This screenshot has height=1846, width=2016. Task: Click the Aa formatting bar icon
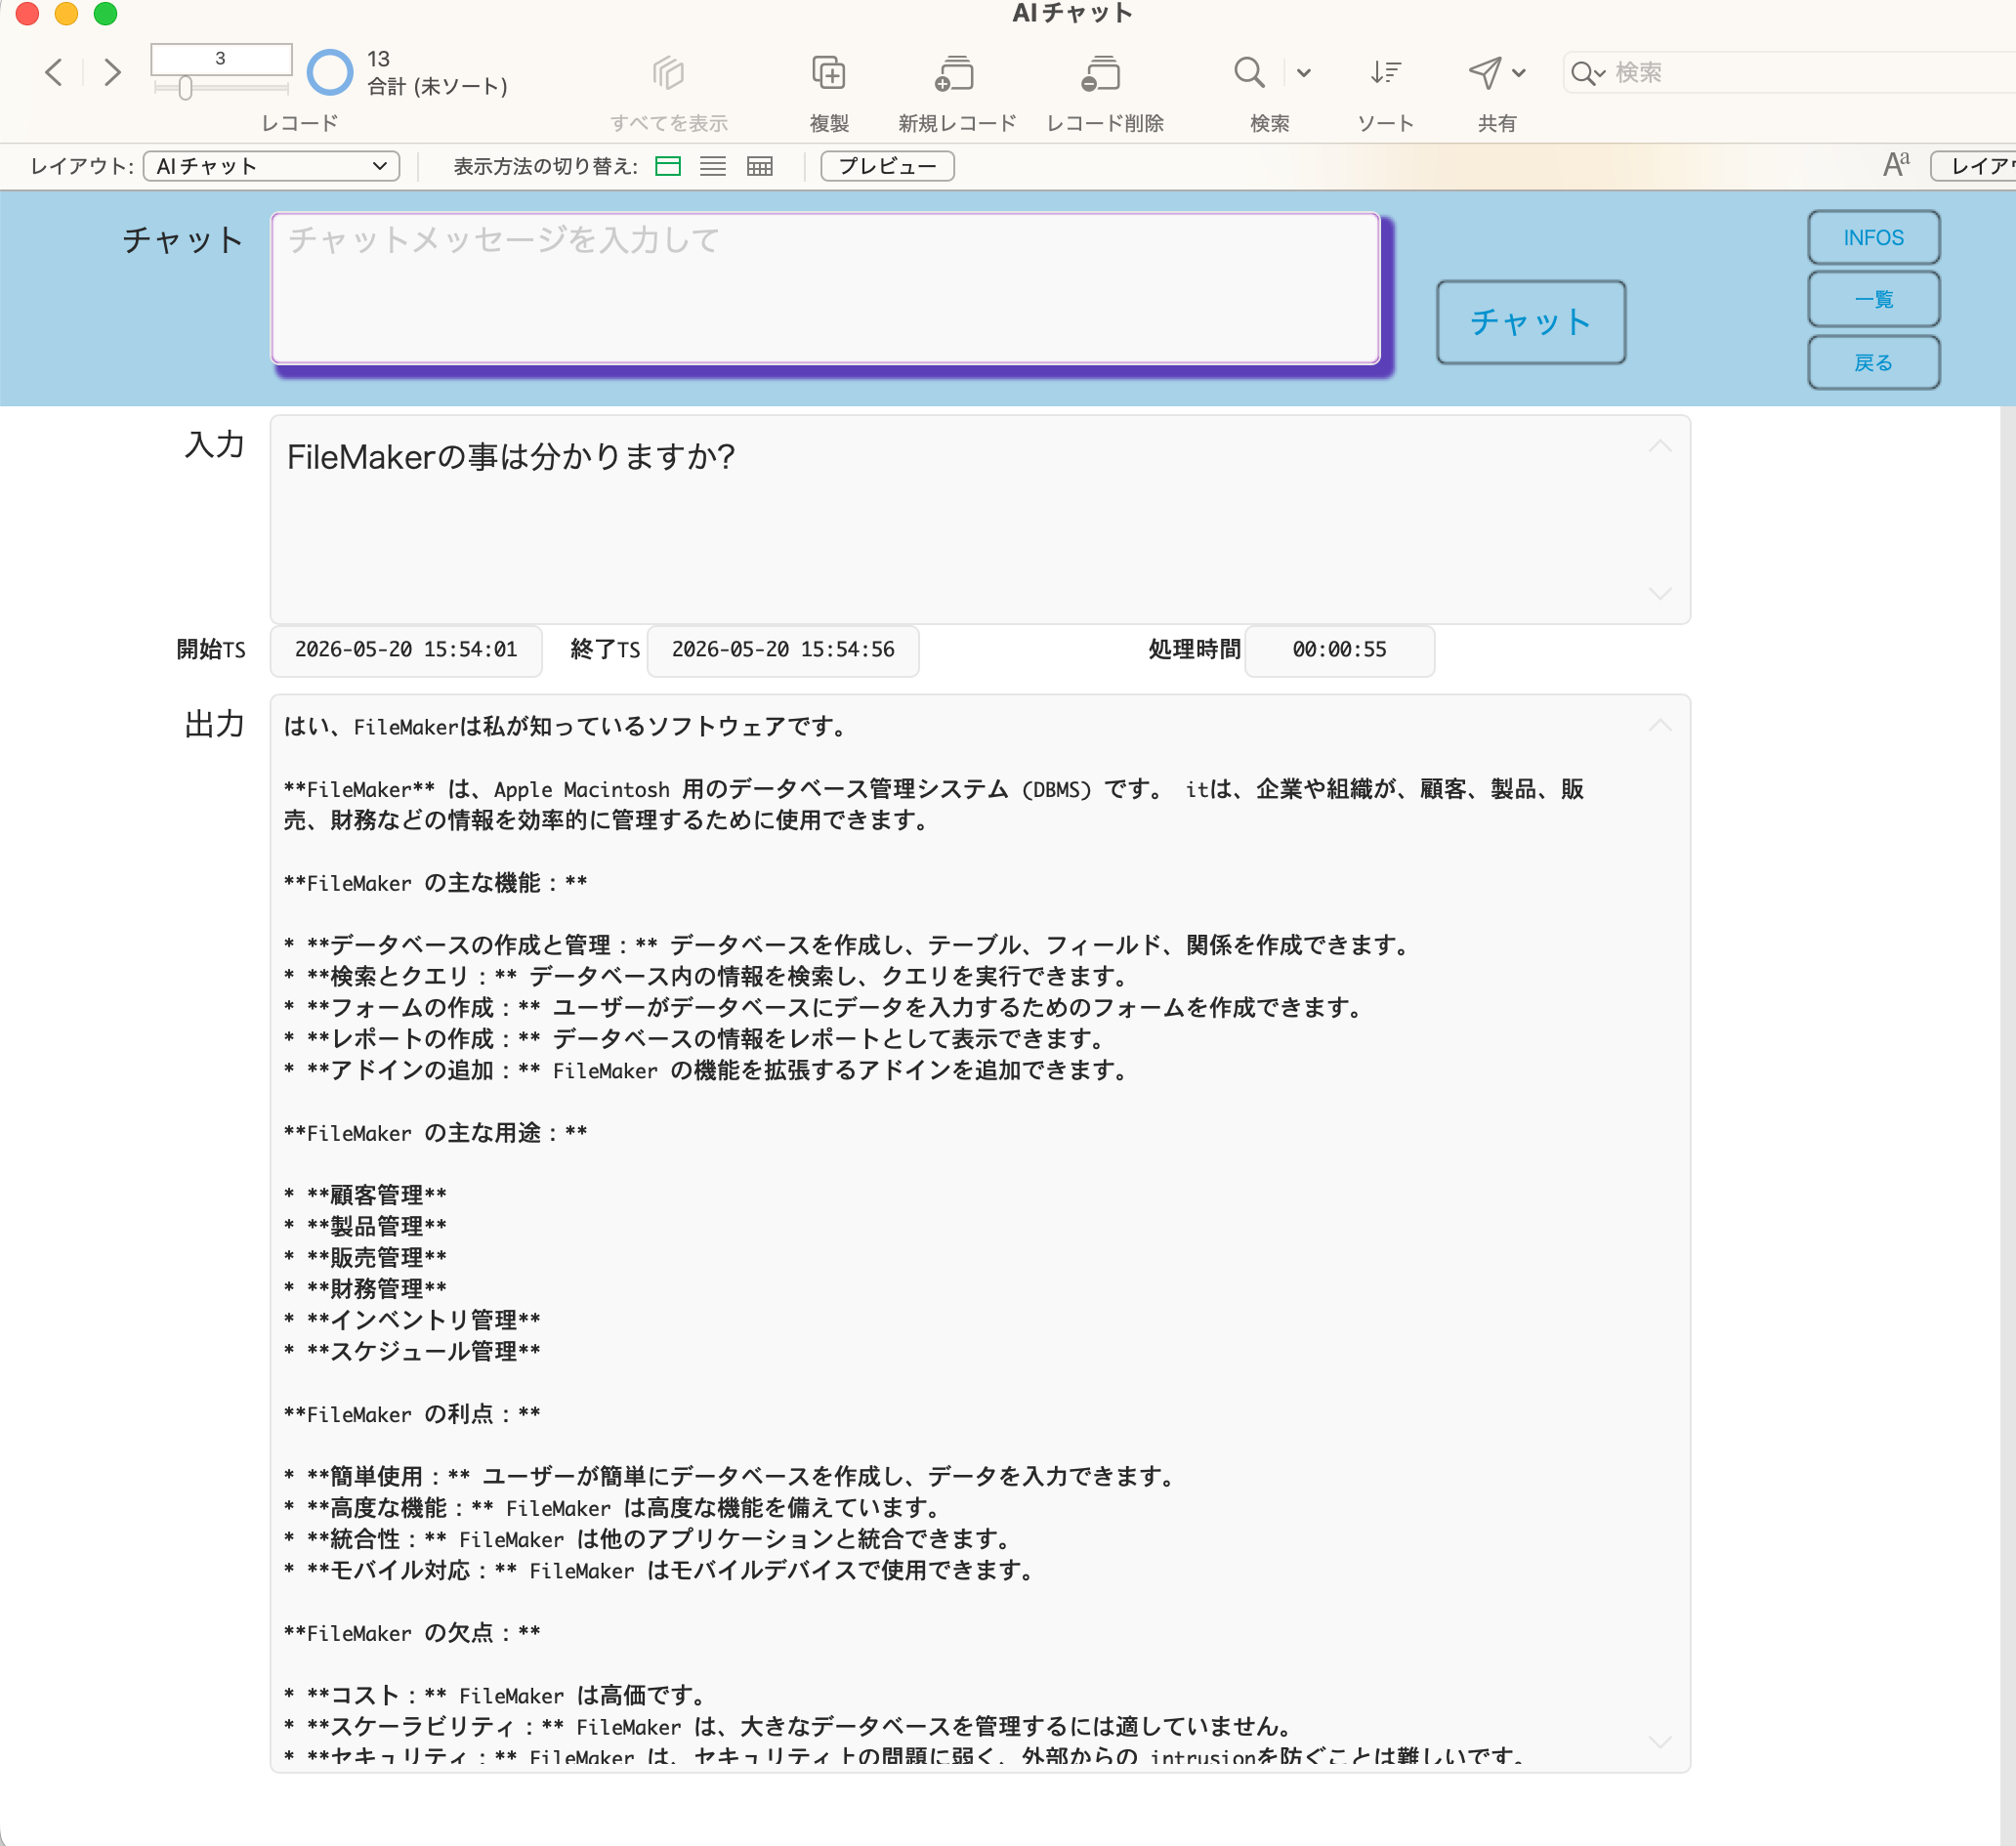1896,164
